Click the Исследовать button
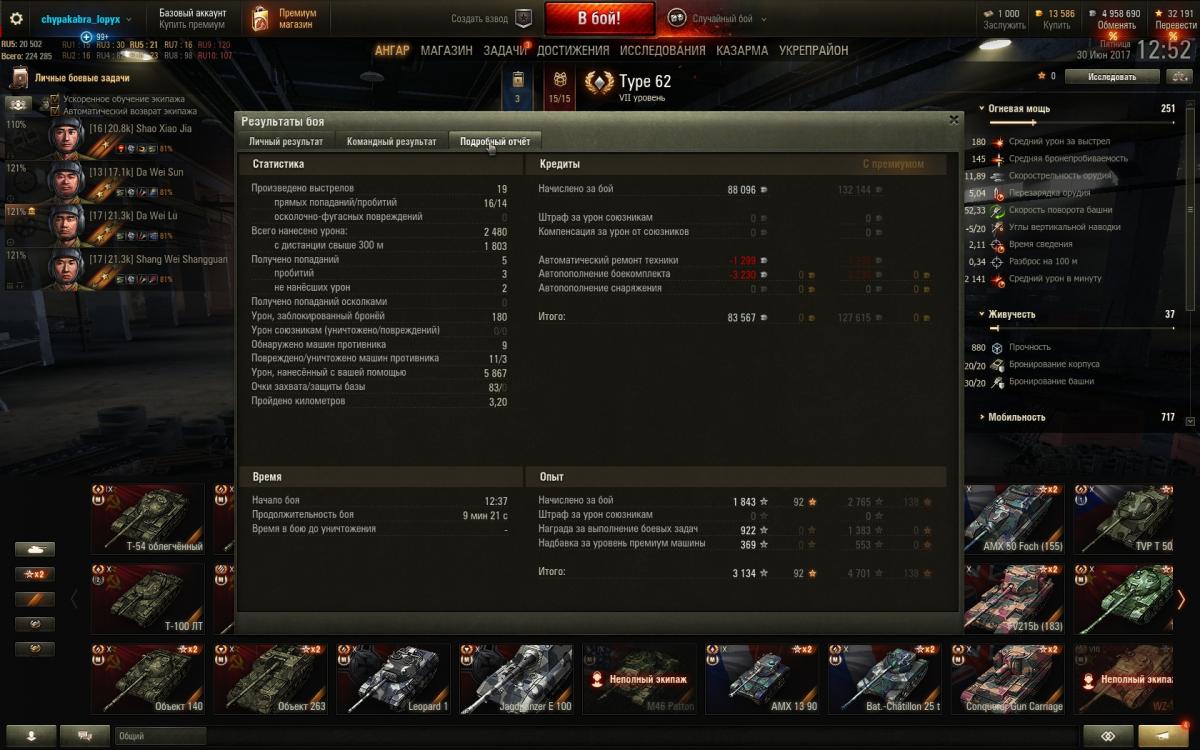This screenshot has height=750, width=1200. pyautogui.click(x=1112, y=76)
